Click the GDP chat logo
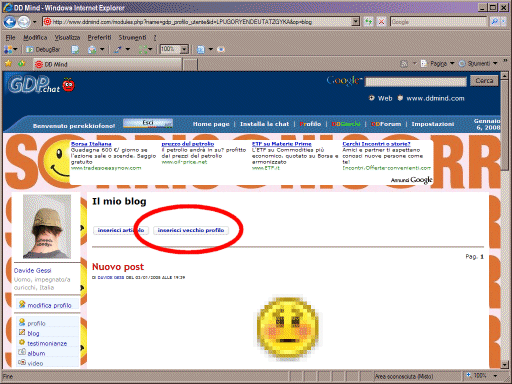Viewport: 512px width, 384px height. coord(41,84)
